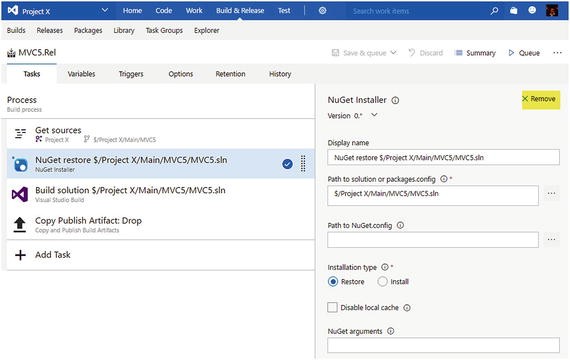
Task: Click the NuGet Installer task icon
Action: (20, 164)
